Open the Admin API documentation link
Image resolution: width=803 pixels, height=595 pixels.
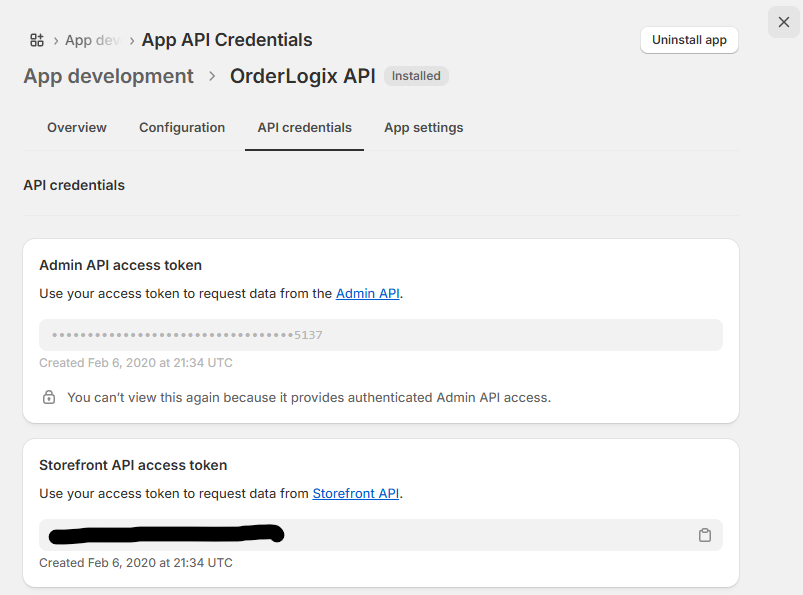[x=367, y=293]
